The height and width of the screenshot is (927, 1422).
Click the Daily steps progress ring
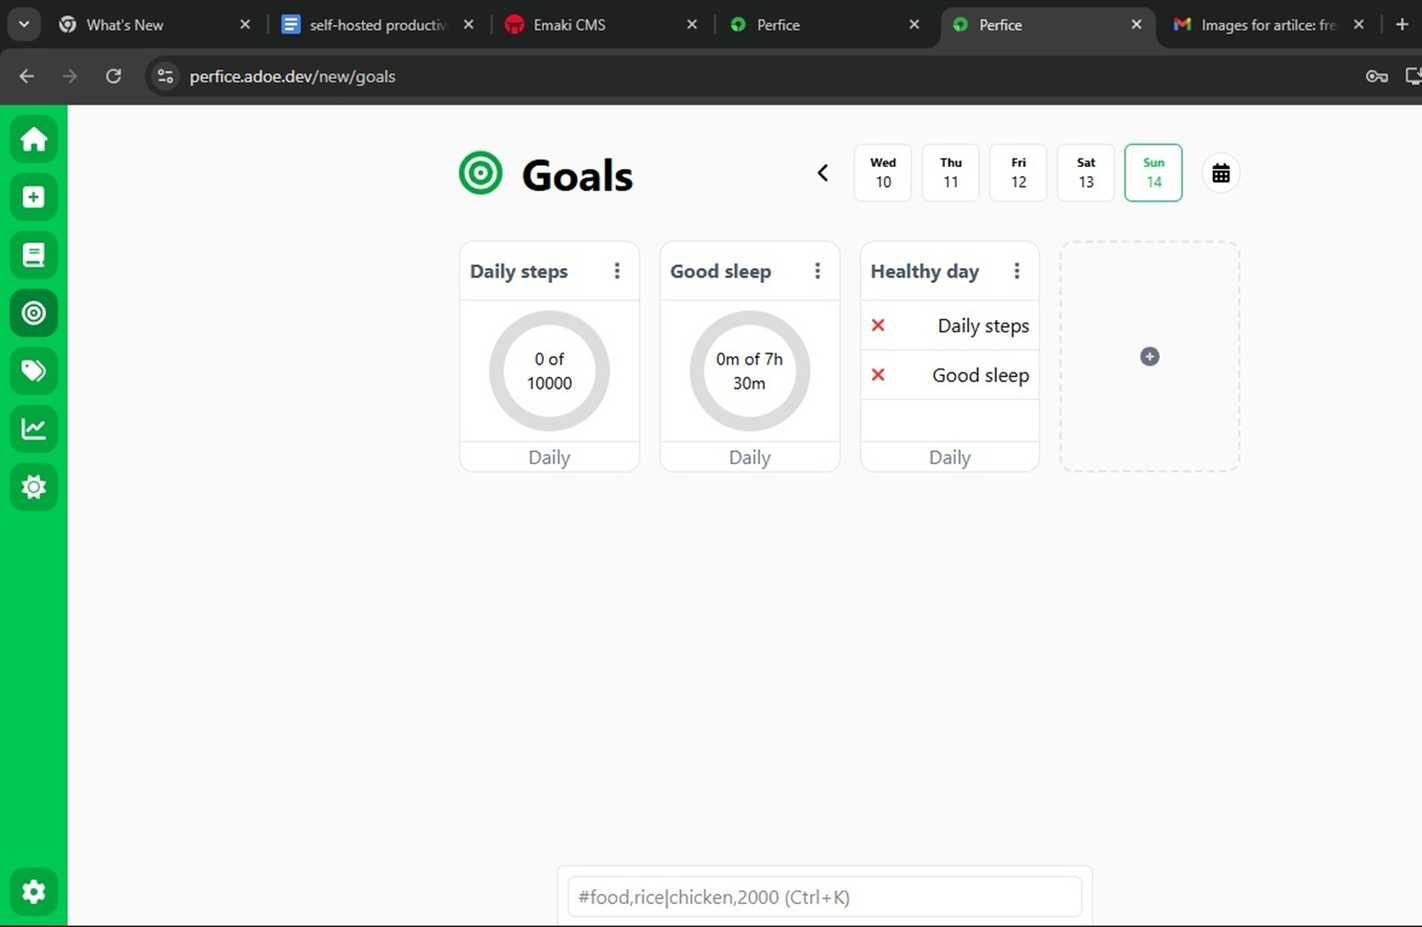[549, 371]
